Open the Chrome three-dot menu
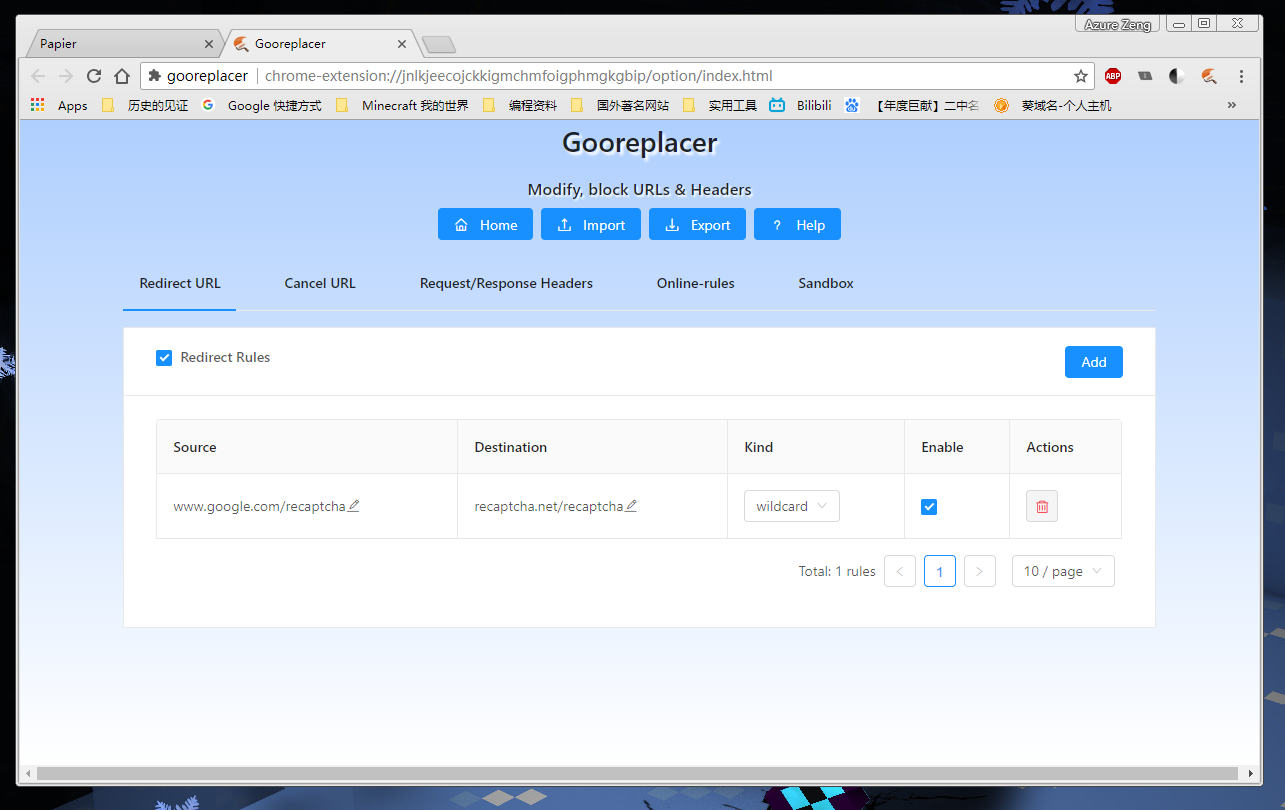Viewport: 1285px width, 810px height. click(x=1241, y=76)
